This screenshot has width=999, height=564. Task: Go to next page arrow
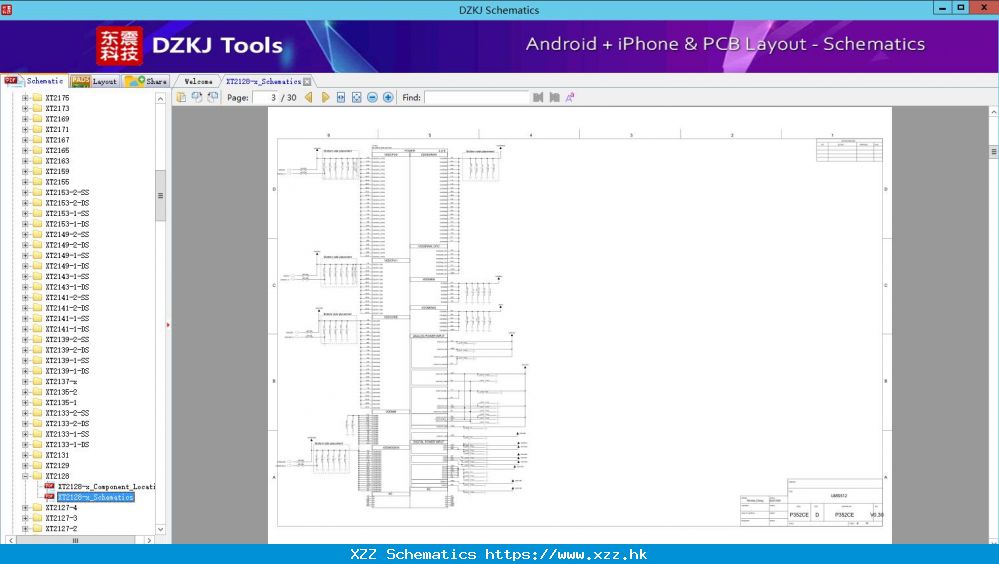[x=325, y=98]
